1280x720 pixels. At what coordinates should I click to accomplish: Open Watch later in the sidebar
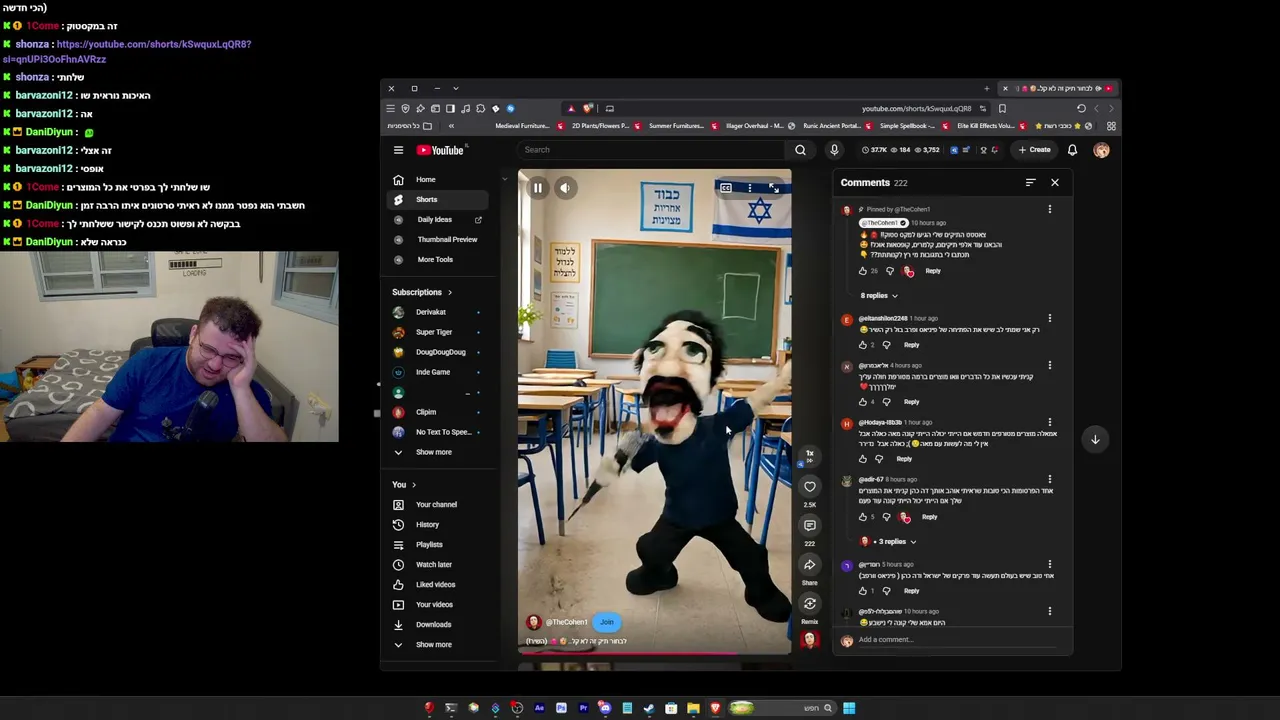(436, 565)
